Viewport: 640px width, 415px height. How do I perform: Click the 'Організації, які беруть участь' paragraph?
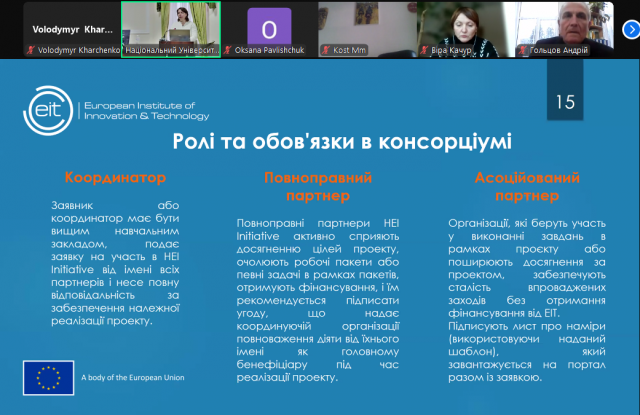point(527,268)
